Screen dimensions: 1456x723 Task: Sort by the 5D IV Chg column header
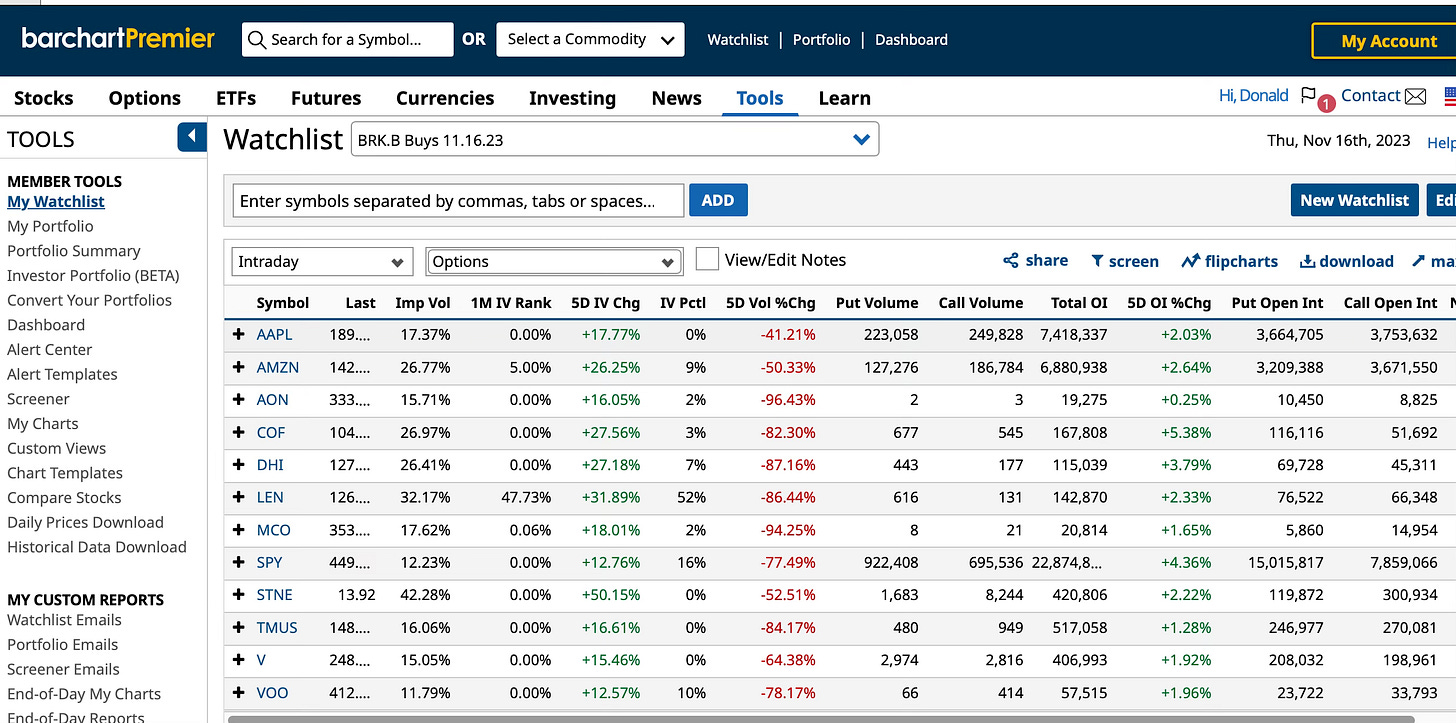pyautogui.click(x=605, y=303)
